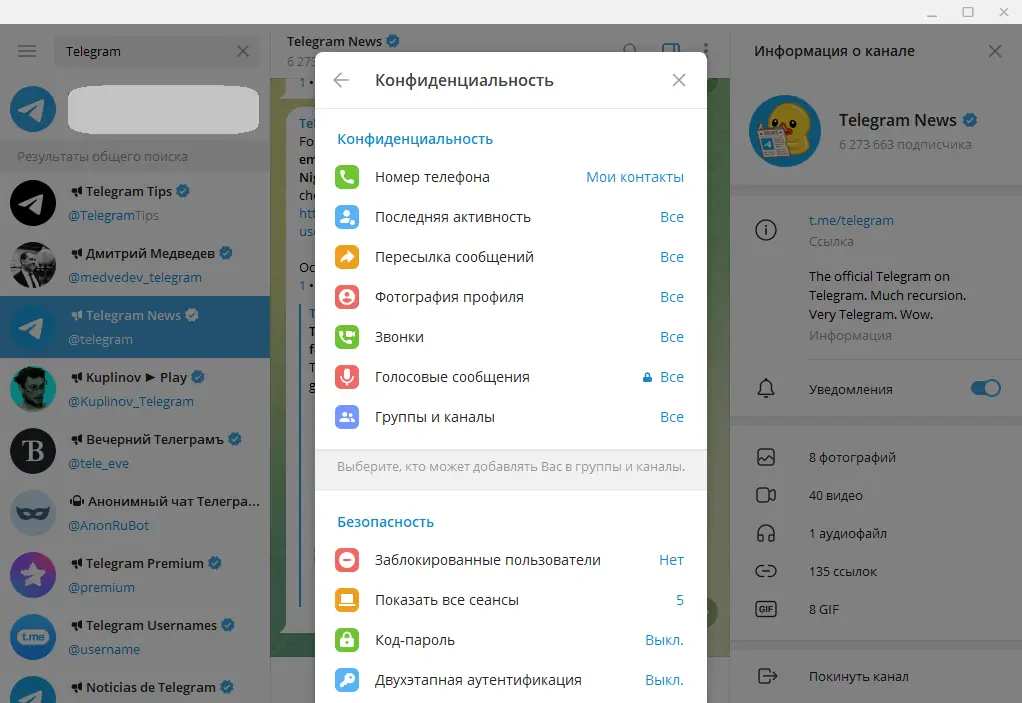This screenshot has height=703, width=1022.
Task: Click the Вечерний Телеграмъ B avatar
Action: 33,451
